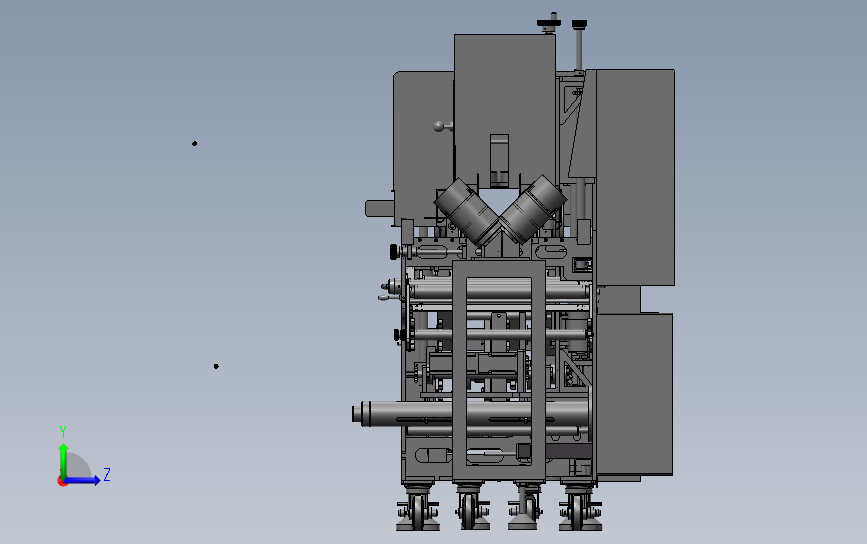
Task: Click the red X axis origin ball
Action: pyautogui.click(x=62, y=482)
